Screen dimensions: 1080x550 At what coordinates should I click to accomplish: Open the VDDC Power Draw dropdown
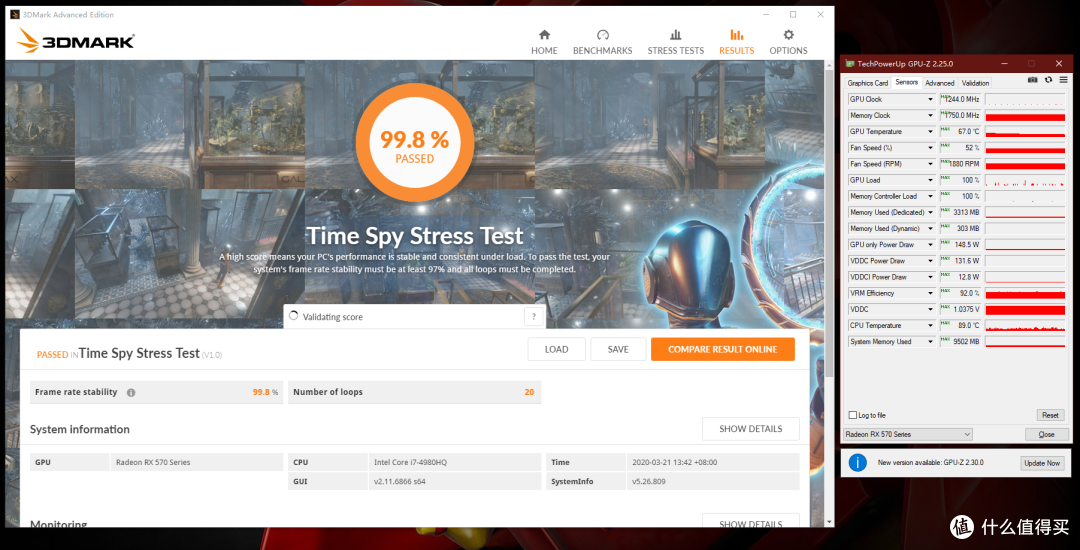click(x=931, y=261)
